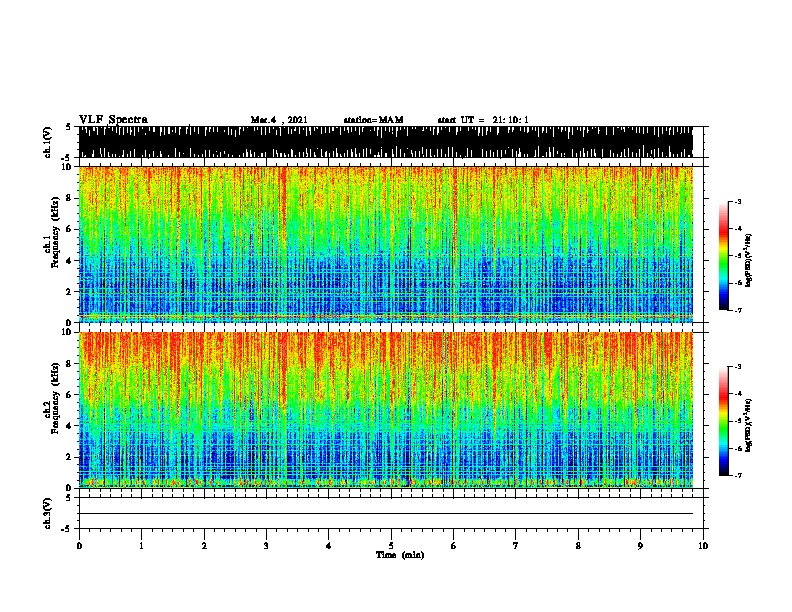Image resolution: width=792 pixels, height=612 pixels.
Task: Click the ch.2 "Frequency (kHz)" axis label
Action: pos(55,398)
